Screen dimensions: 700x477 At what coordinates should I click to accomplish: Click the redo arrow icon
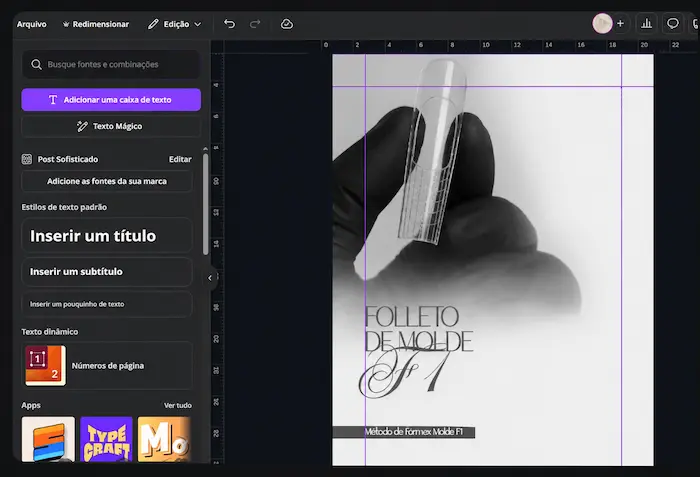point(255,24)
